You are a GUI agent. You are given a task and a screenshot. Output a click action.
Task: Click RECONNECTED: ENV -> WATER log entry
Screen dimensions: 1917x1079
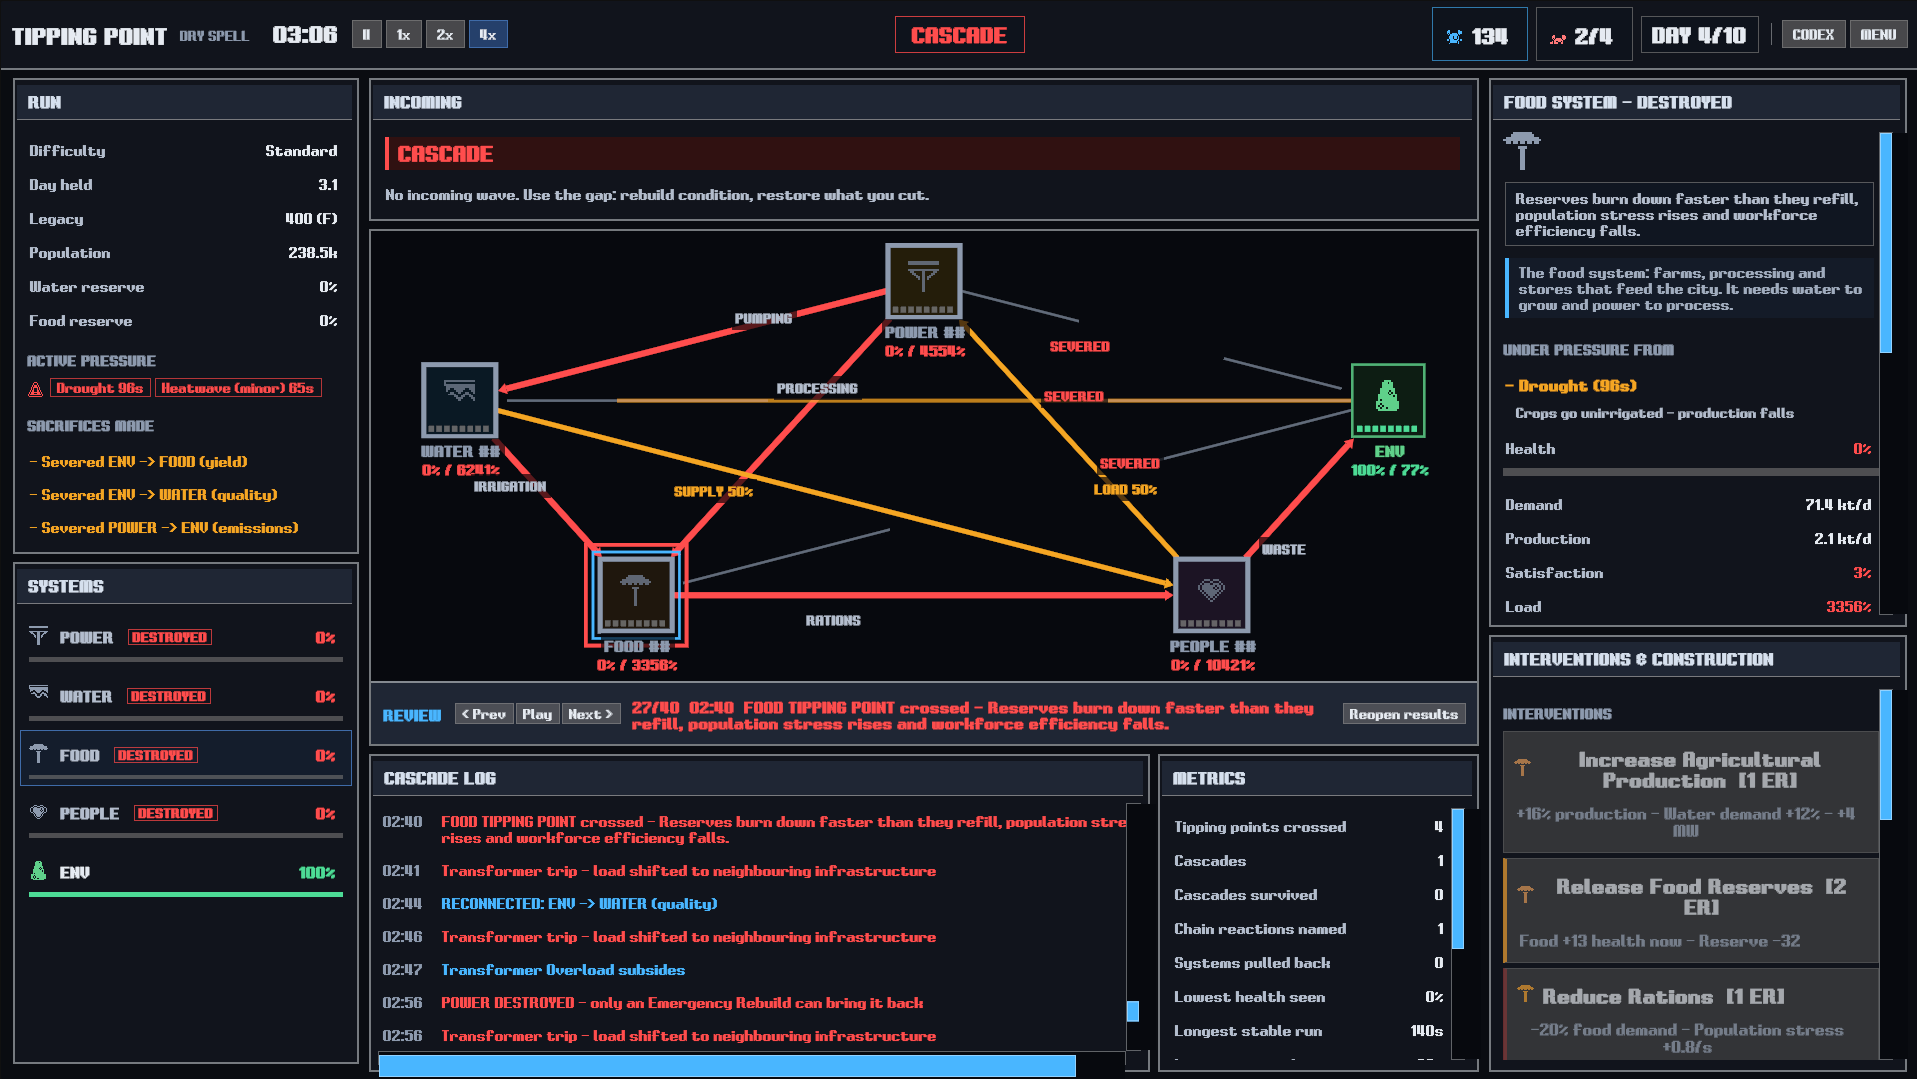pos(579,904)
